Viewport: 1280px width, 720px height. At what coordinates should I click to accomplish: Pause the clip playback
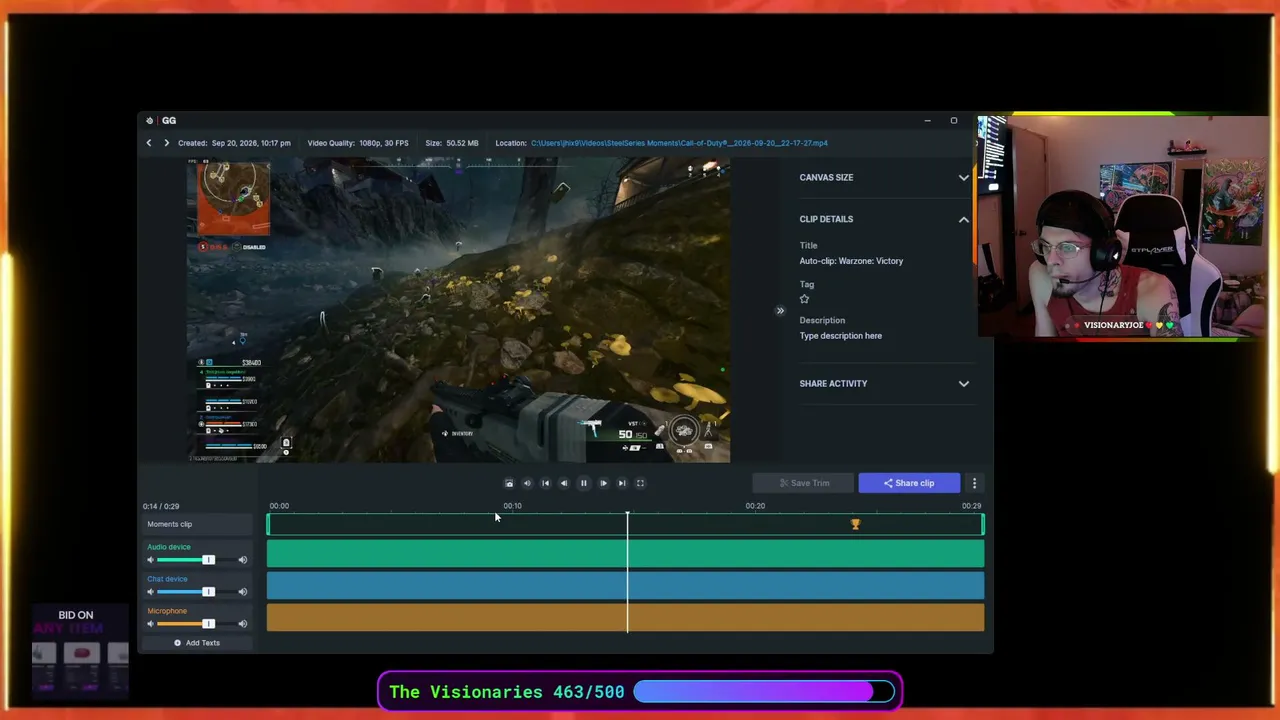584,483
